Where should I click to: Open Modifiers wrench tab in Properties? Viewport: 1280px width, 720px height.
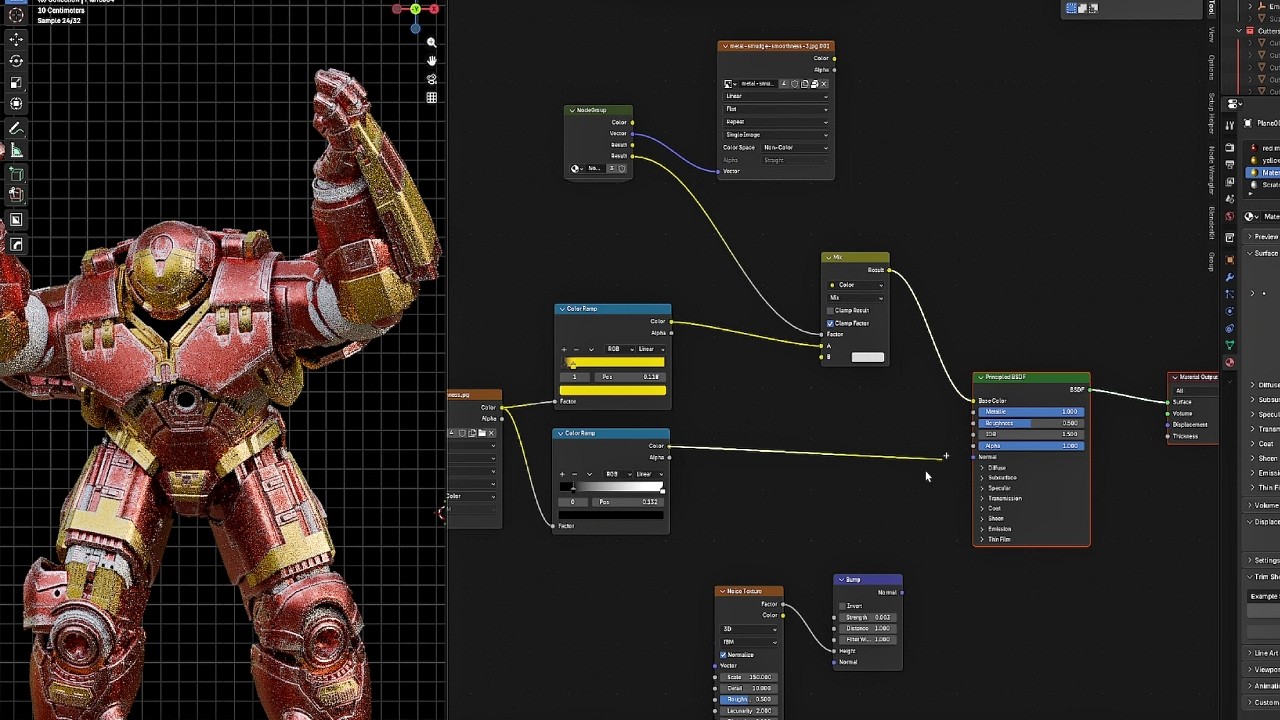1230,276
